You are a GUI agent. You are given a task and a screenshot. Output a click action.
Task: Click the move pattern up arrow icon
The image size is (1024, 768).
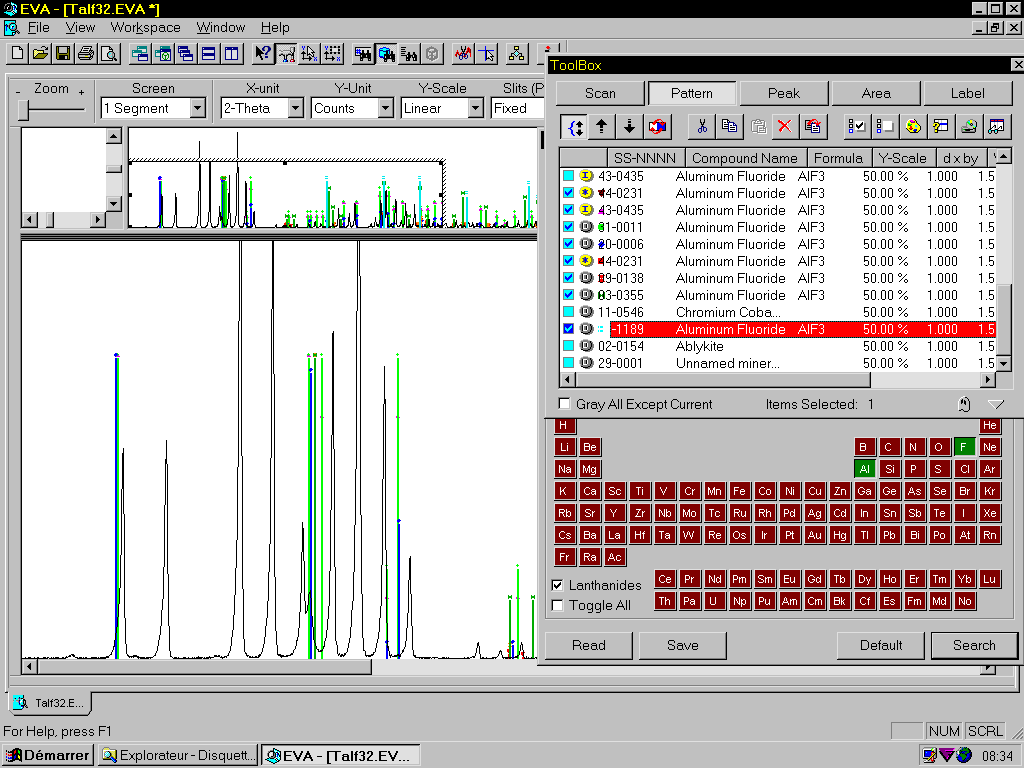(x=601, y=126)
